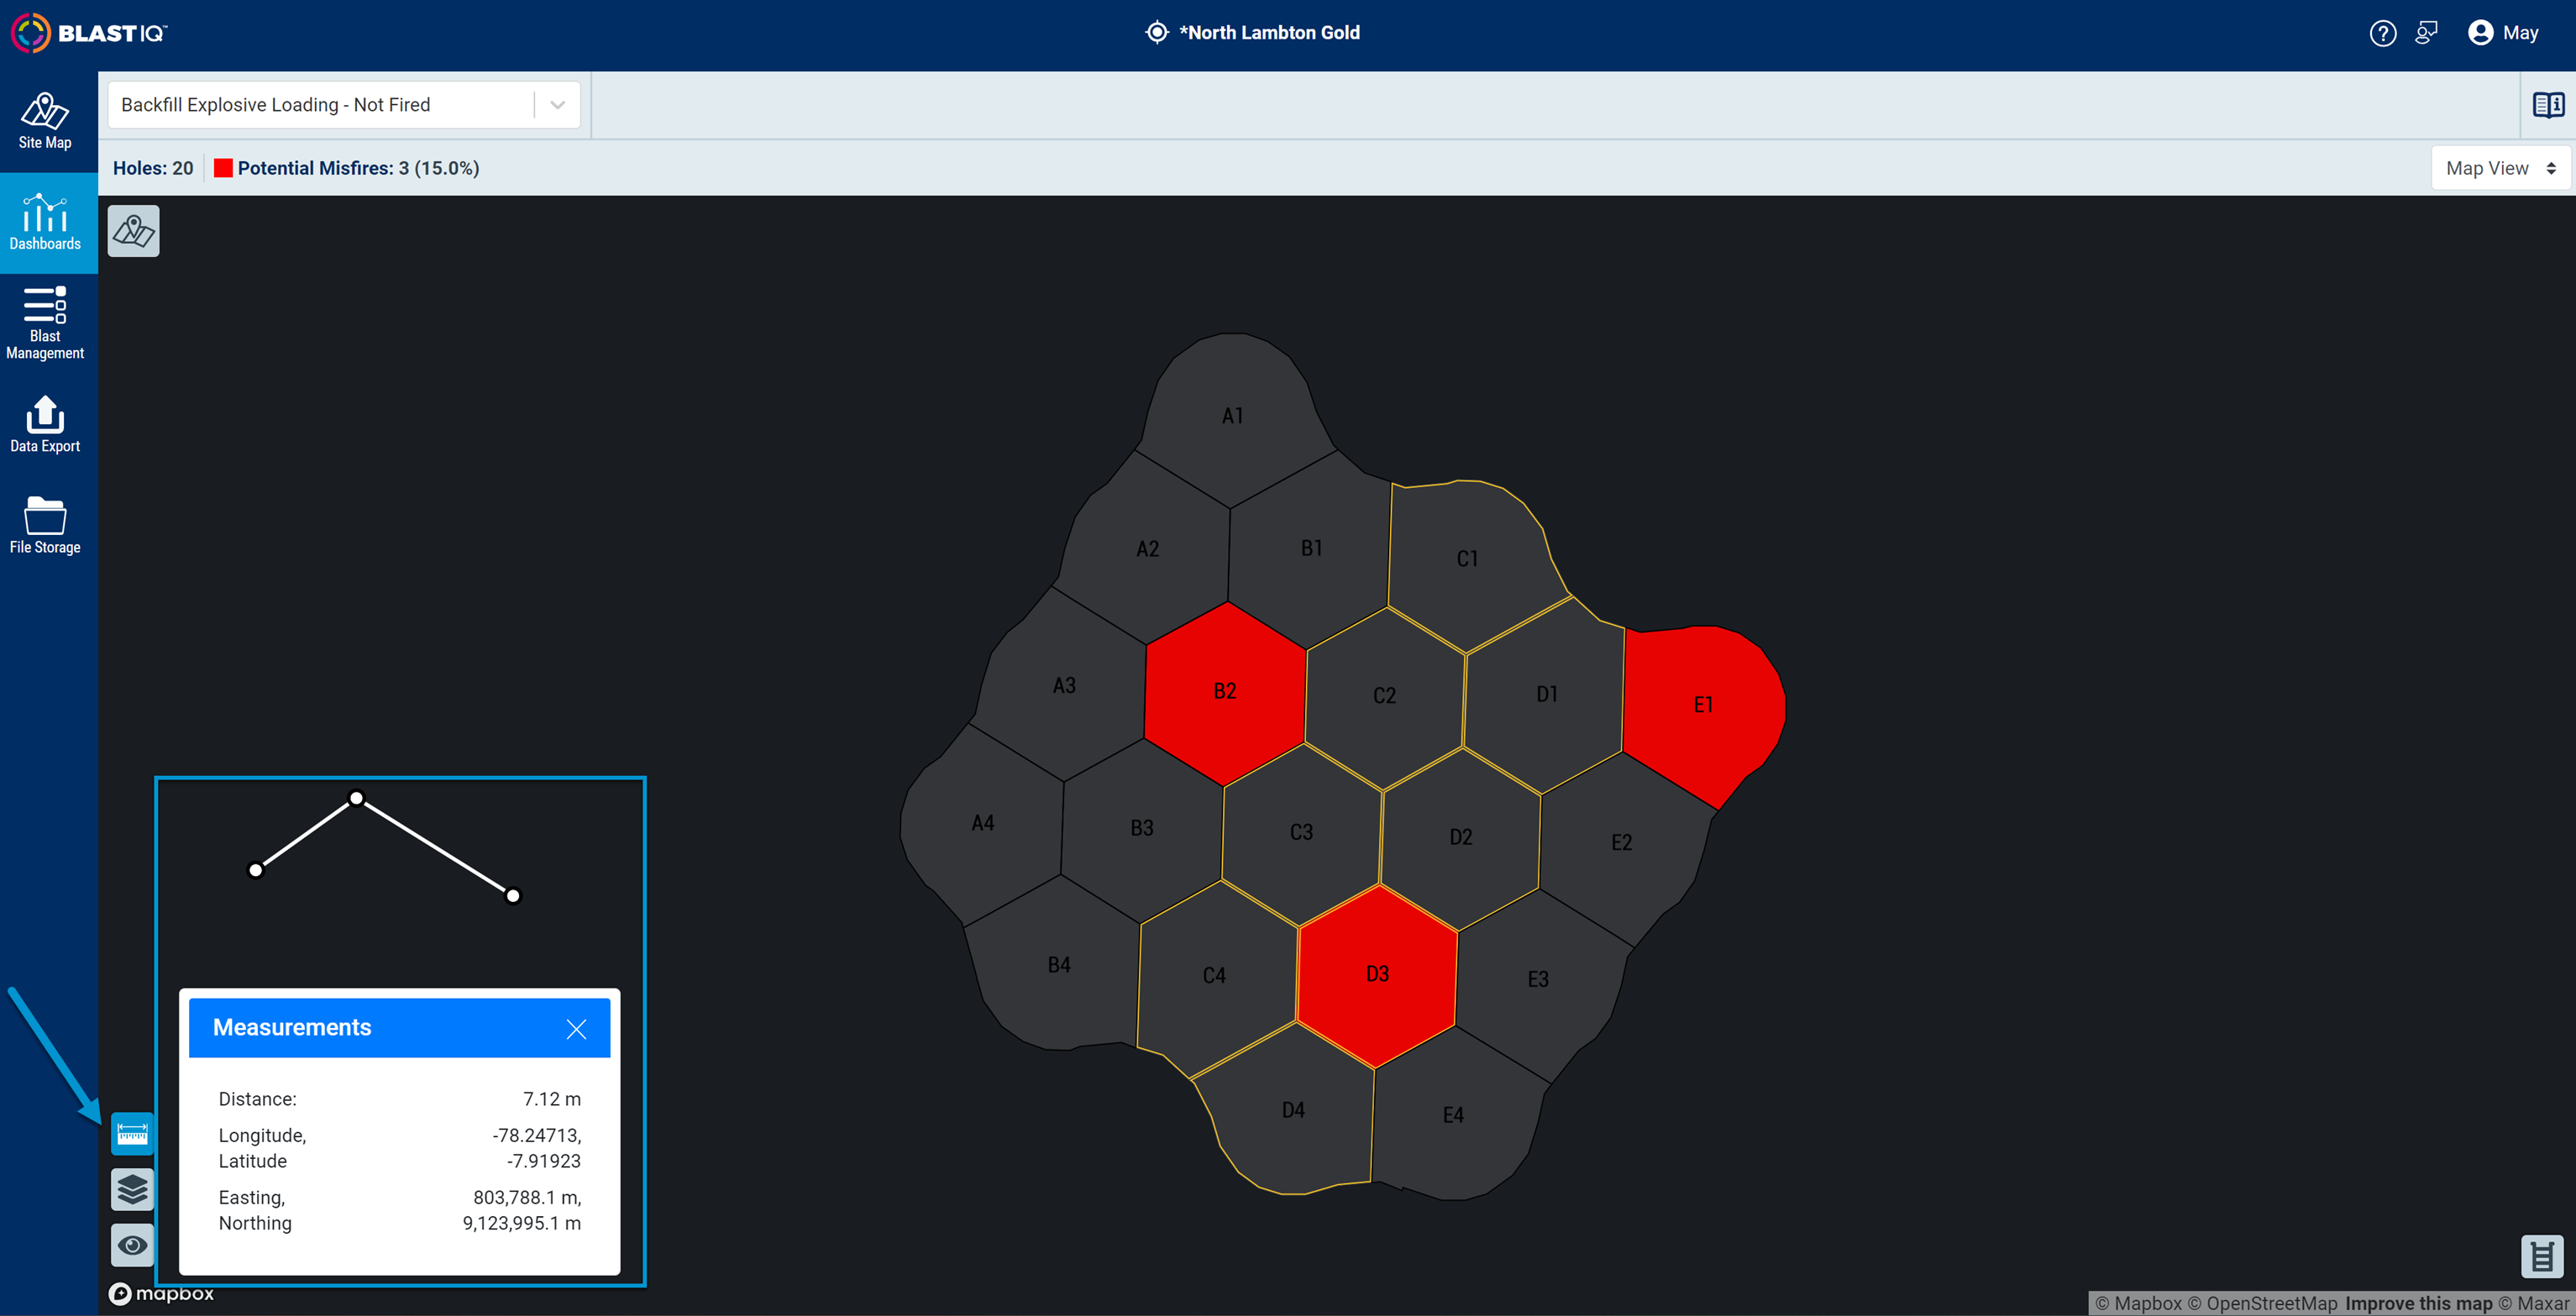Click the Mapbox attribution link
Viewport: 2576px width, 1316px height.
[2139, 1303]
